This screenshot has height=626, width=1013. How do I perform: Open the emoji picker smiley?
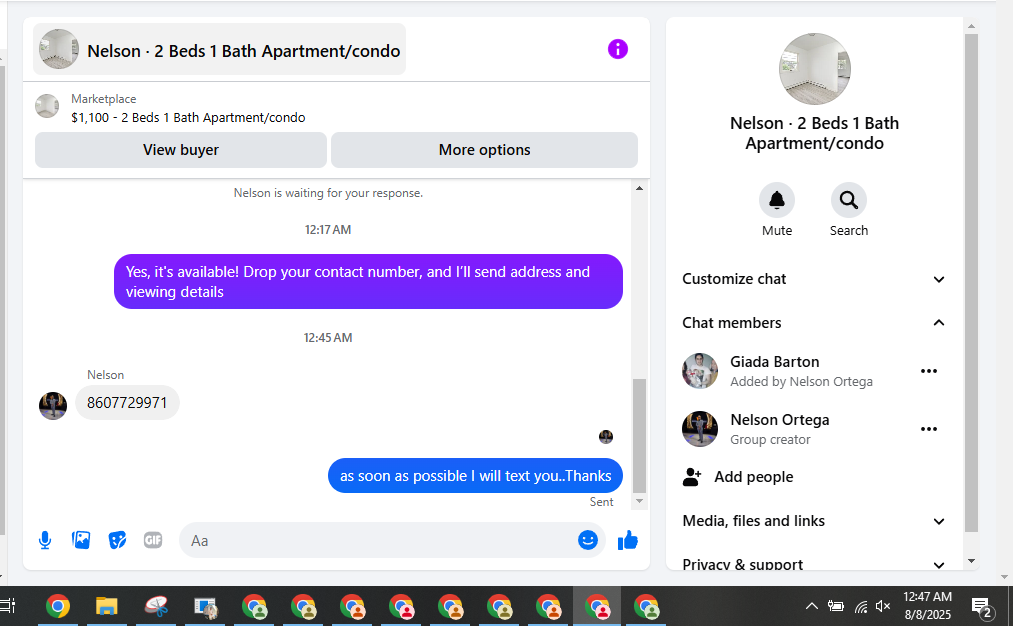click(587, 540)
